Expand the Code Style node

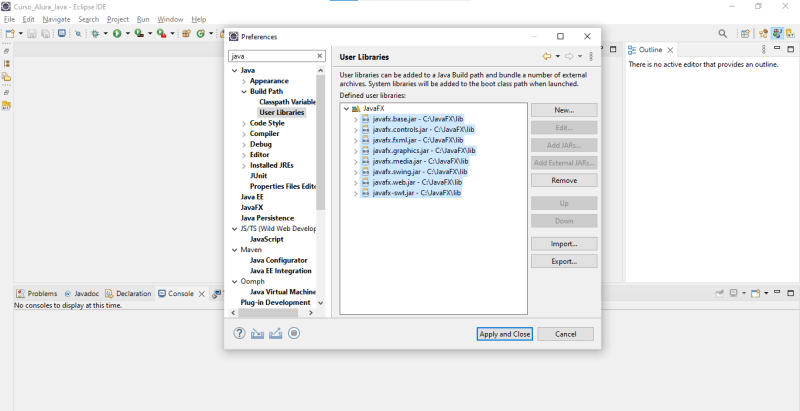point(244,123)
